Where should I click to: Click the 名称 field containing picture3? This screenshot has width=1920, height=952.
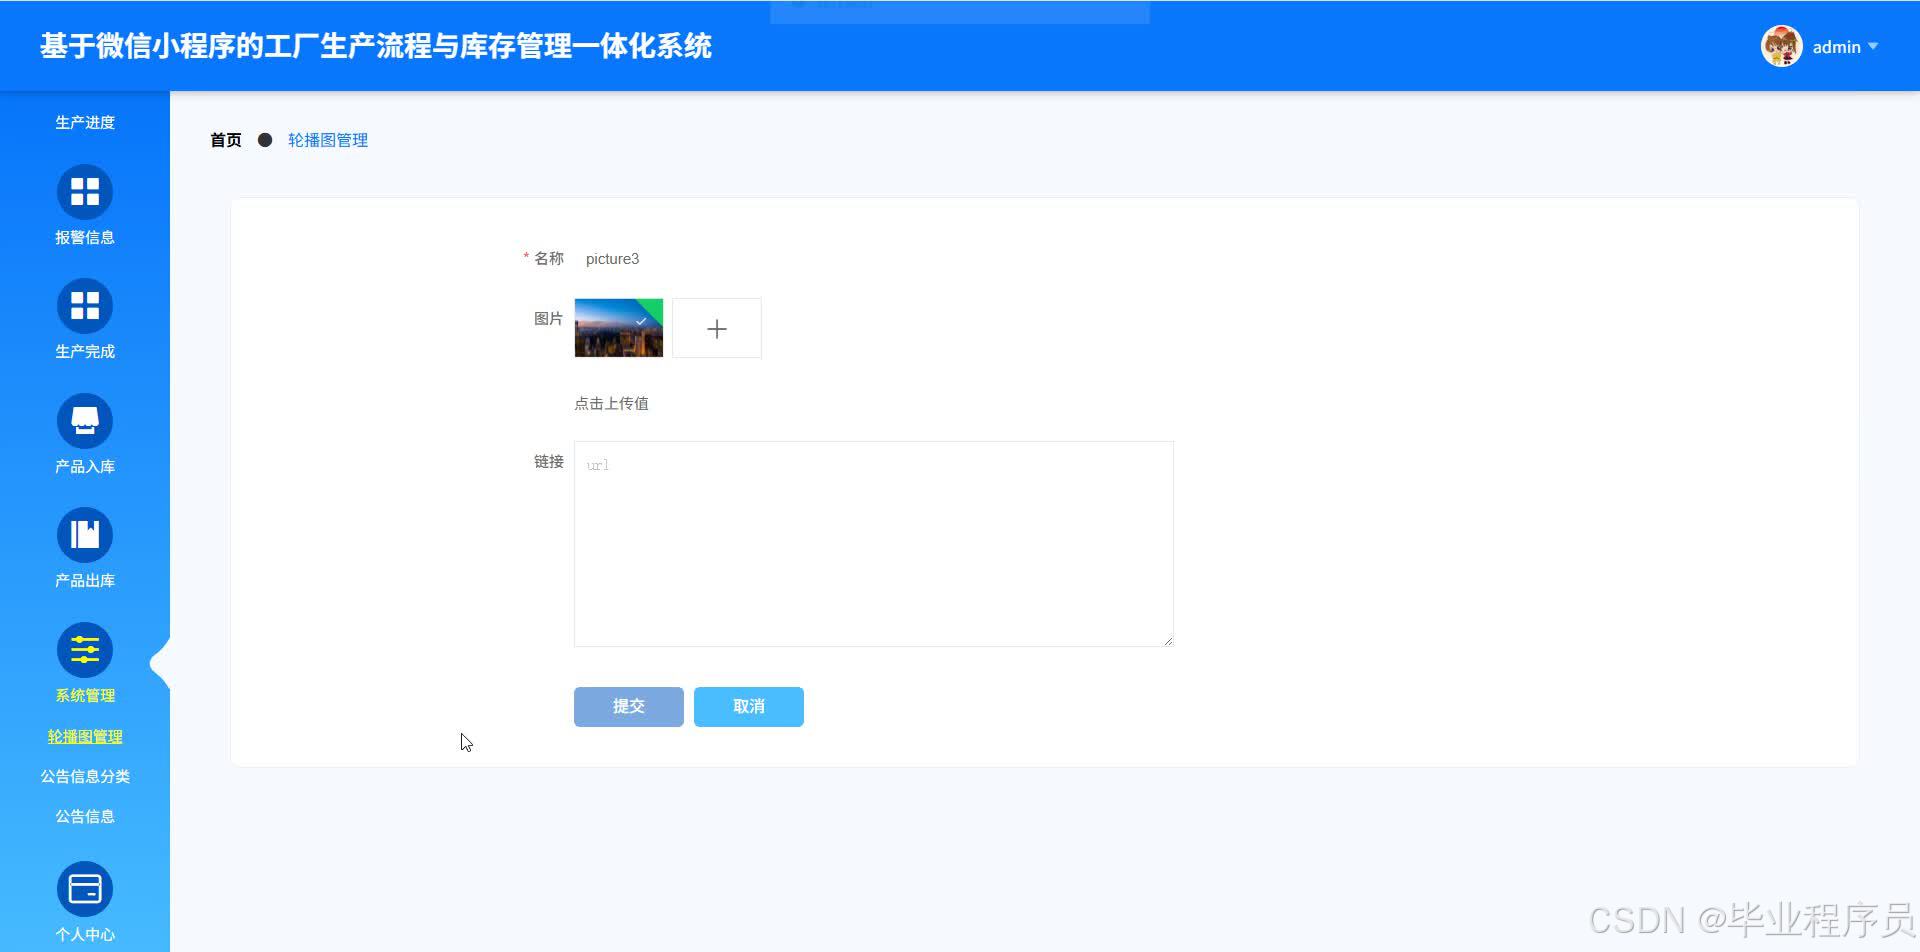(874, 259)
